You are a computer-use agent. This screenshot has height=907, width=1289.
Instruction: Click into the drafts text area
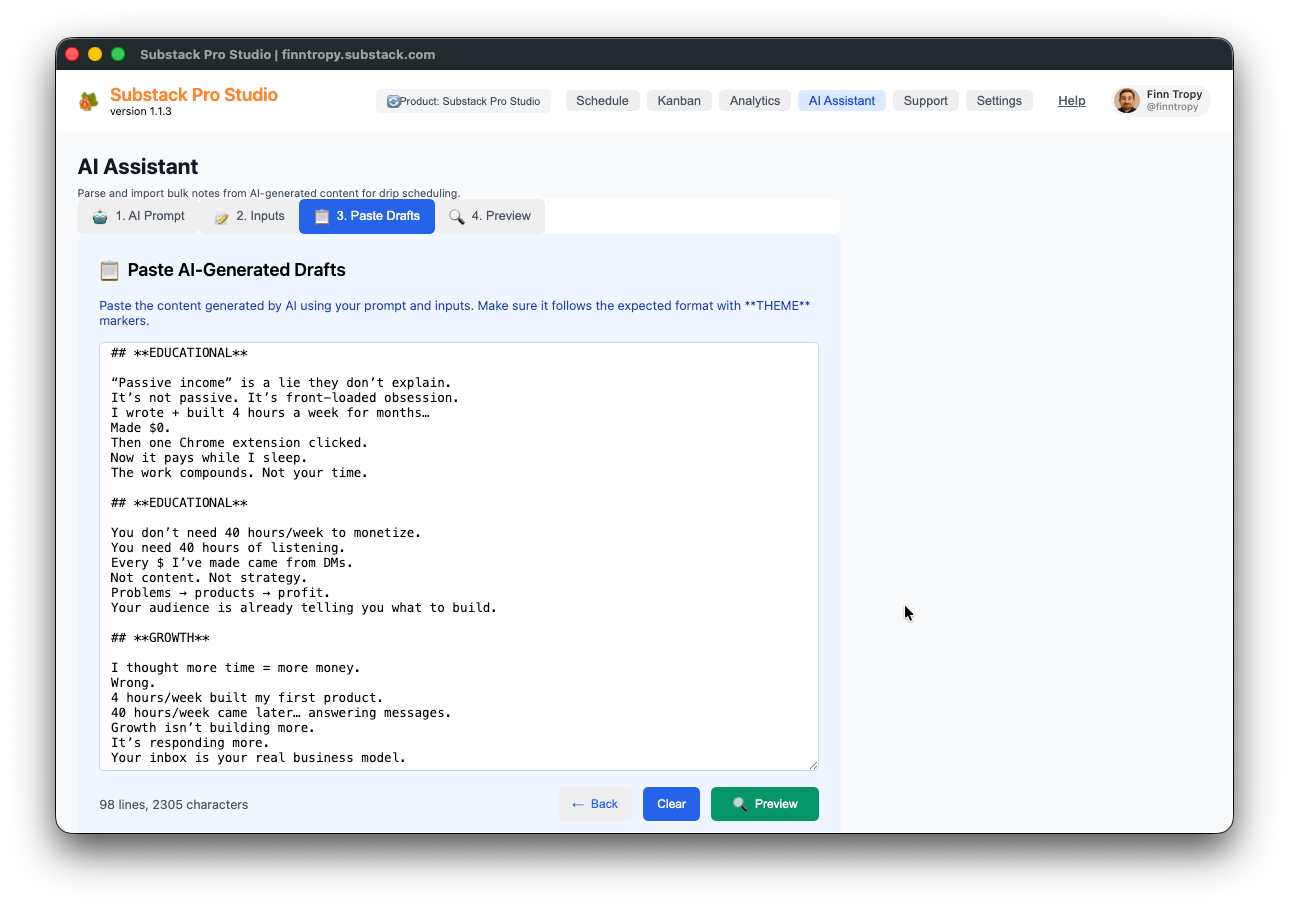459,557
